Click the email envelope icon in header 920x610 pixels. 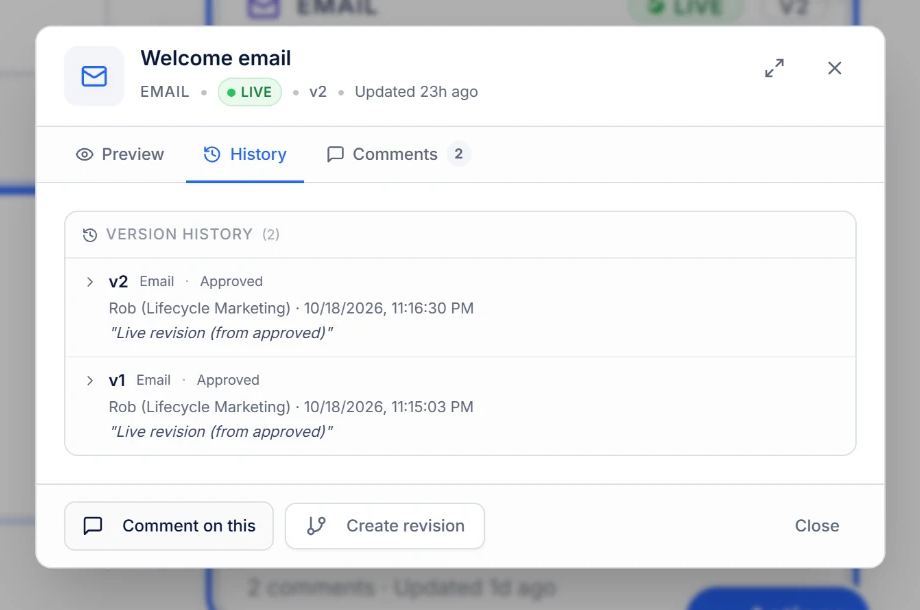94,76
